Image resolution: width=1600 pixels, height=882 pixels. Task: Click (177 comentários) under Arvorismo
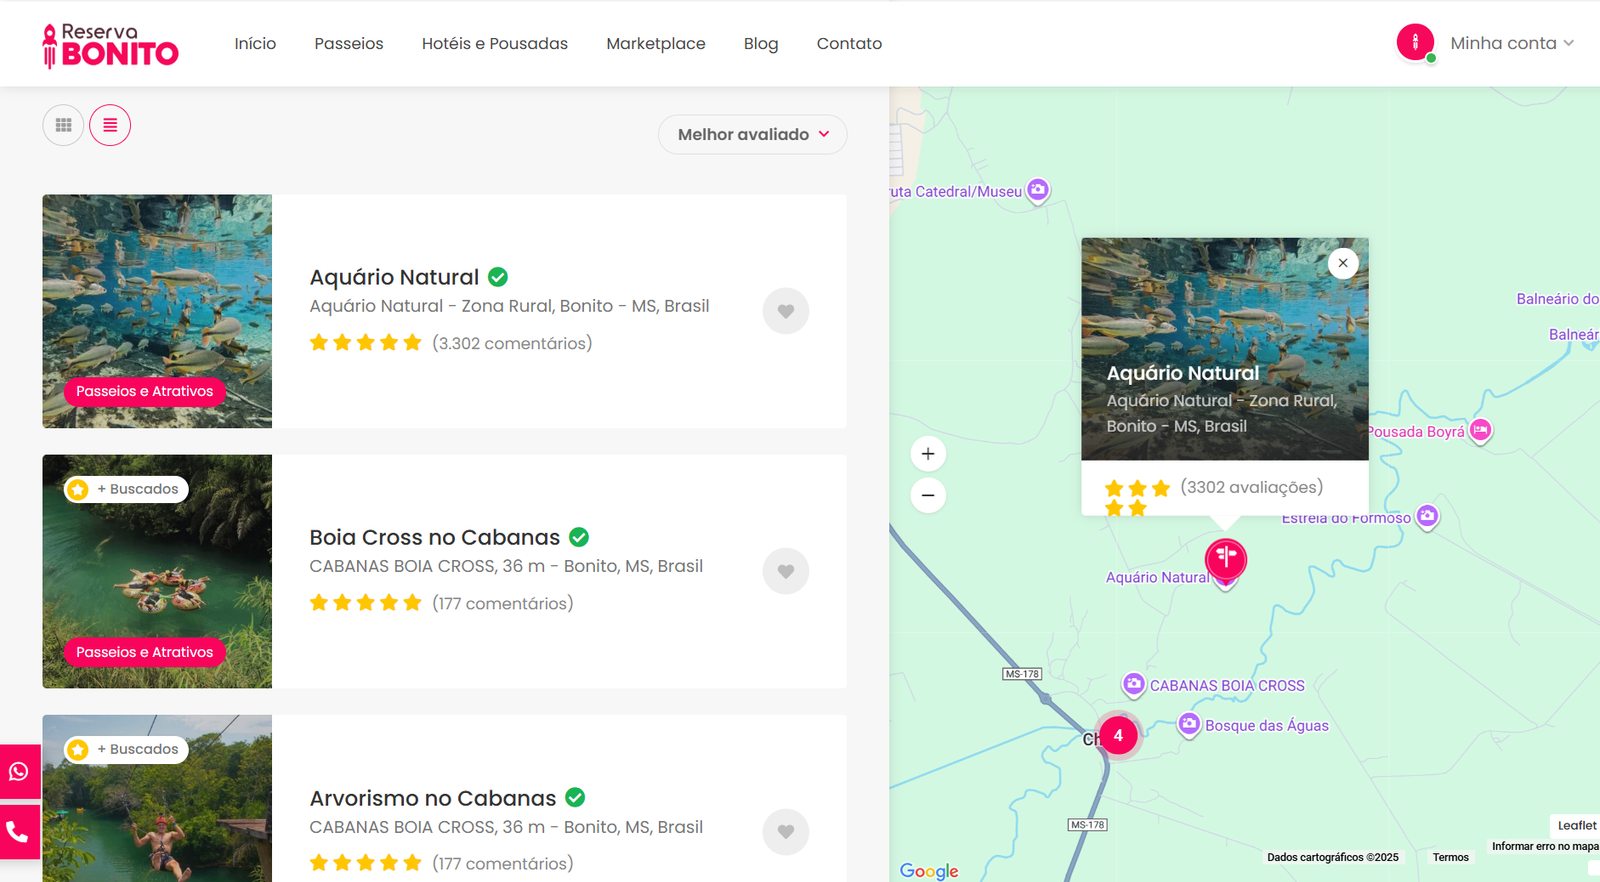pos(503,863)
